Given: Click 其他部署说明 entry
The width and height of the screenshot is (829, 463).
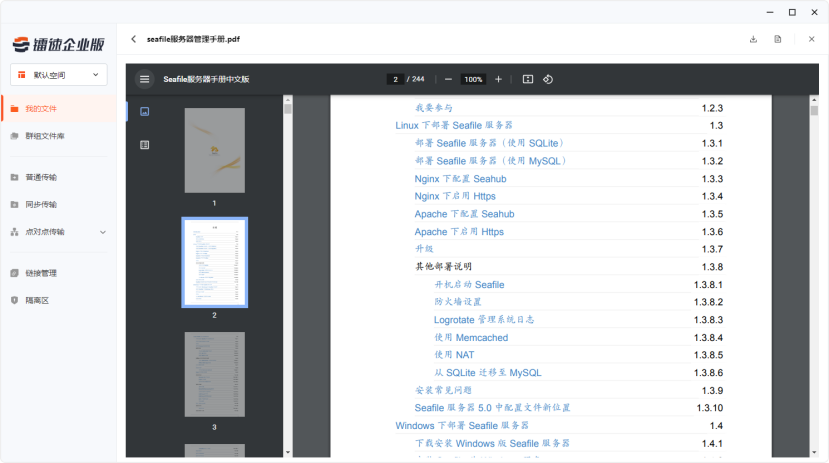Looking at the screenshot, I should coord(444,266).
